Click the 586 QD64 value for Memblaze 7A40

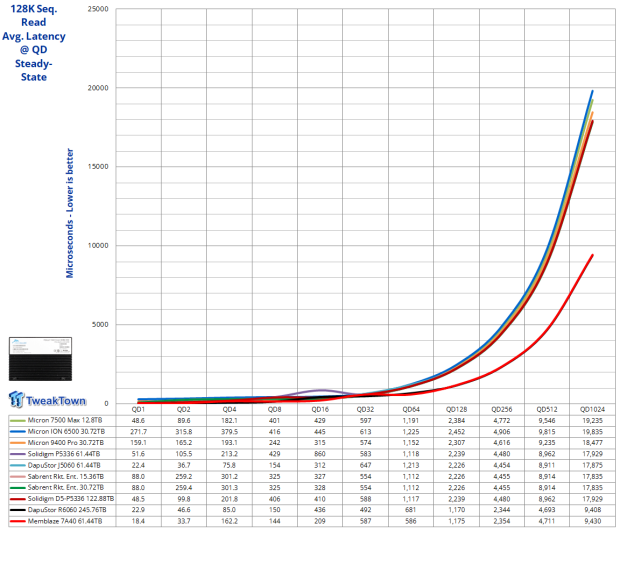[x=411, y=521]
